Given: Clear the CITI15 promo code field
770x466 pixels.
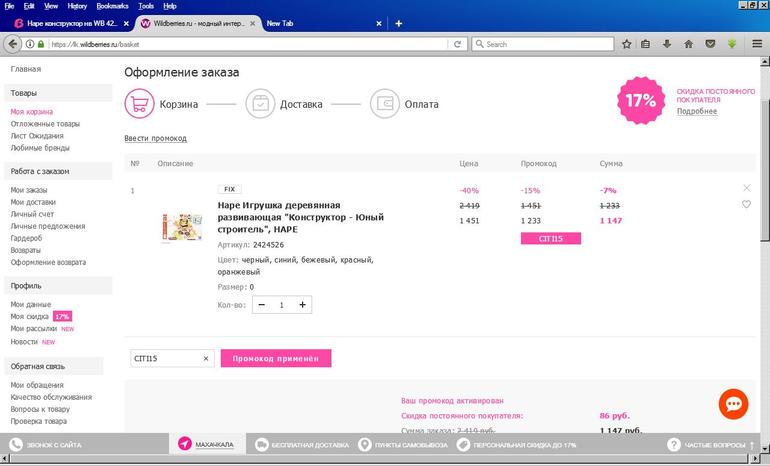Looking at the screenshot, I should point(207,358).
